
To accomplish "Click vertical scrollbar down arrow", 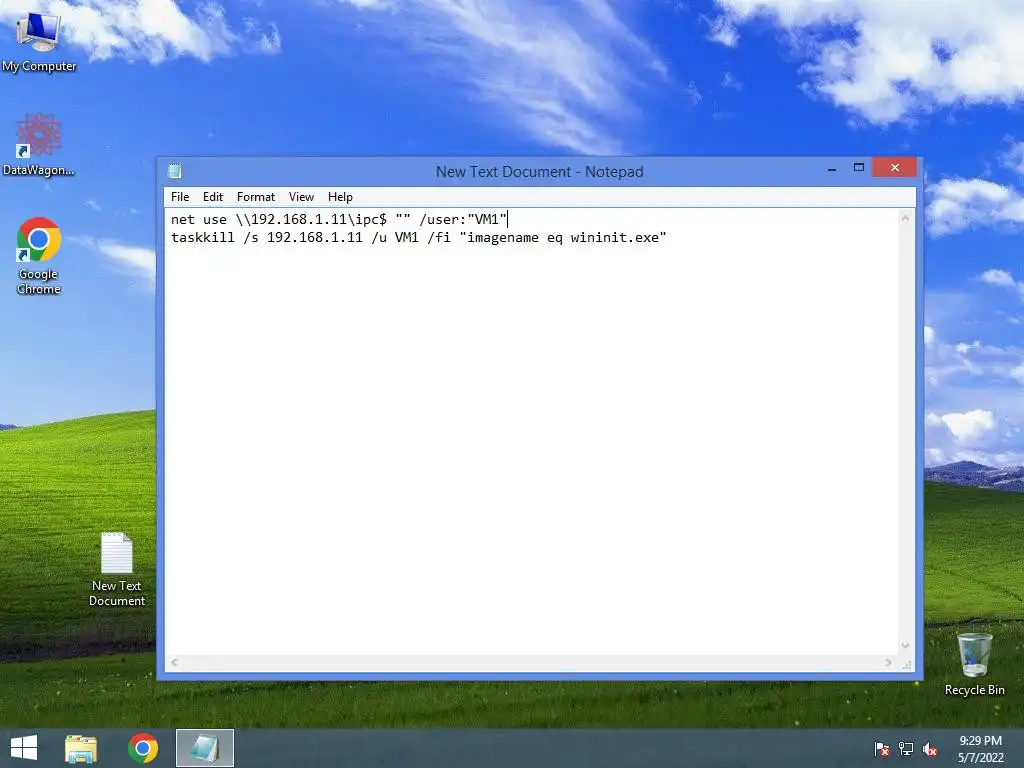I will click(x=905, y=645).
